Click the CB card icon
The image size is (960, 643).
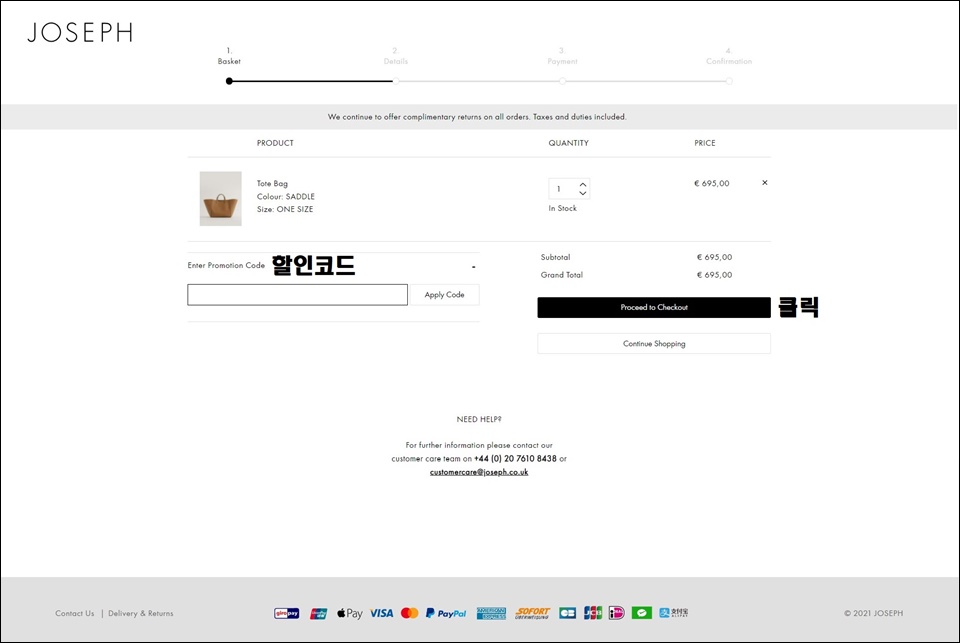pos(568,613)
